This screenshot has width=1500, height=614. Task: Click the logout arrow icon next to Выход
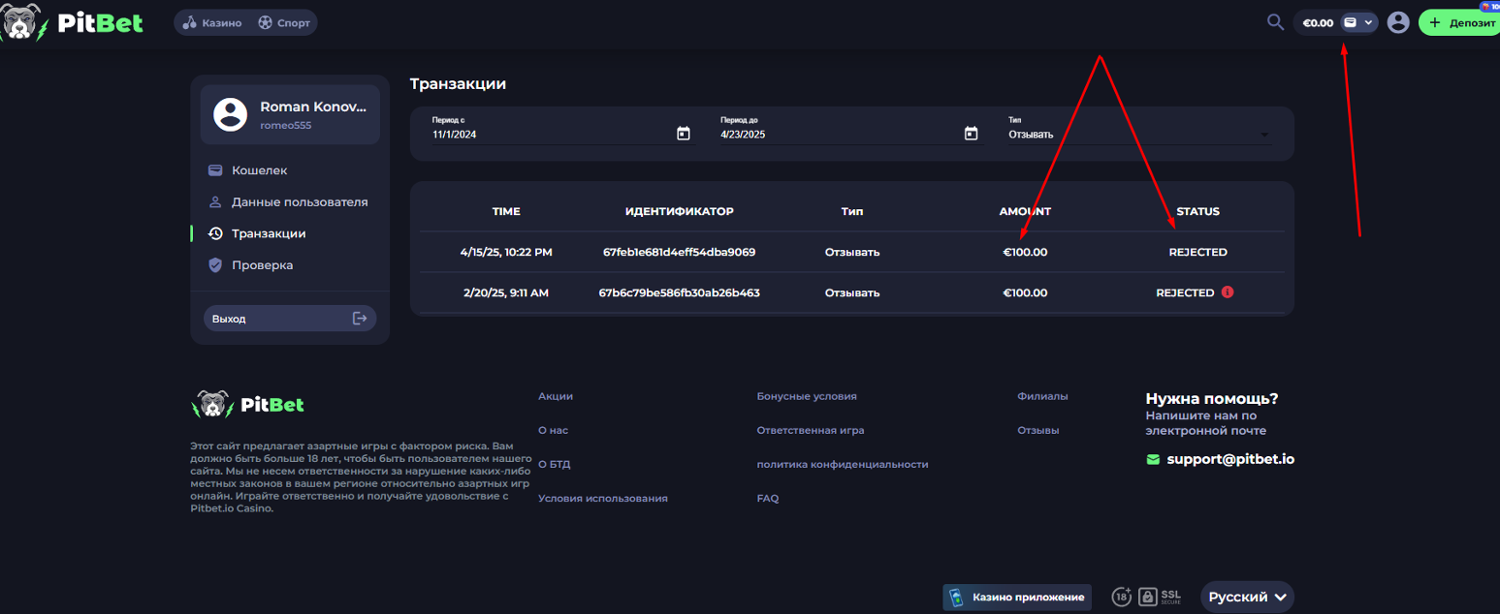pos(360,319)
